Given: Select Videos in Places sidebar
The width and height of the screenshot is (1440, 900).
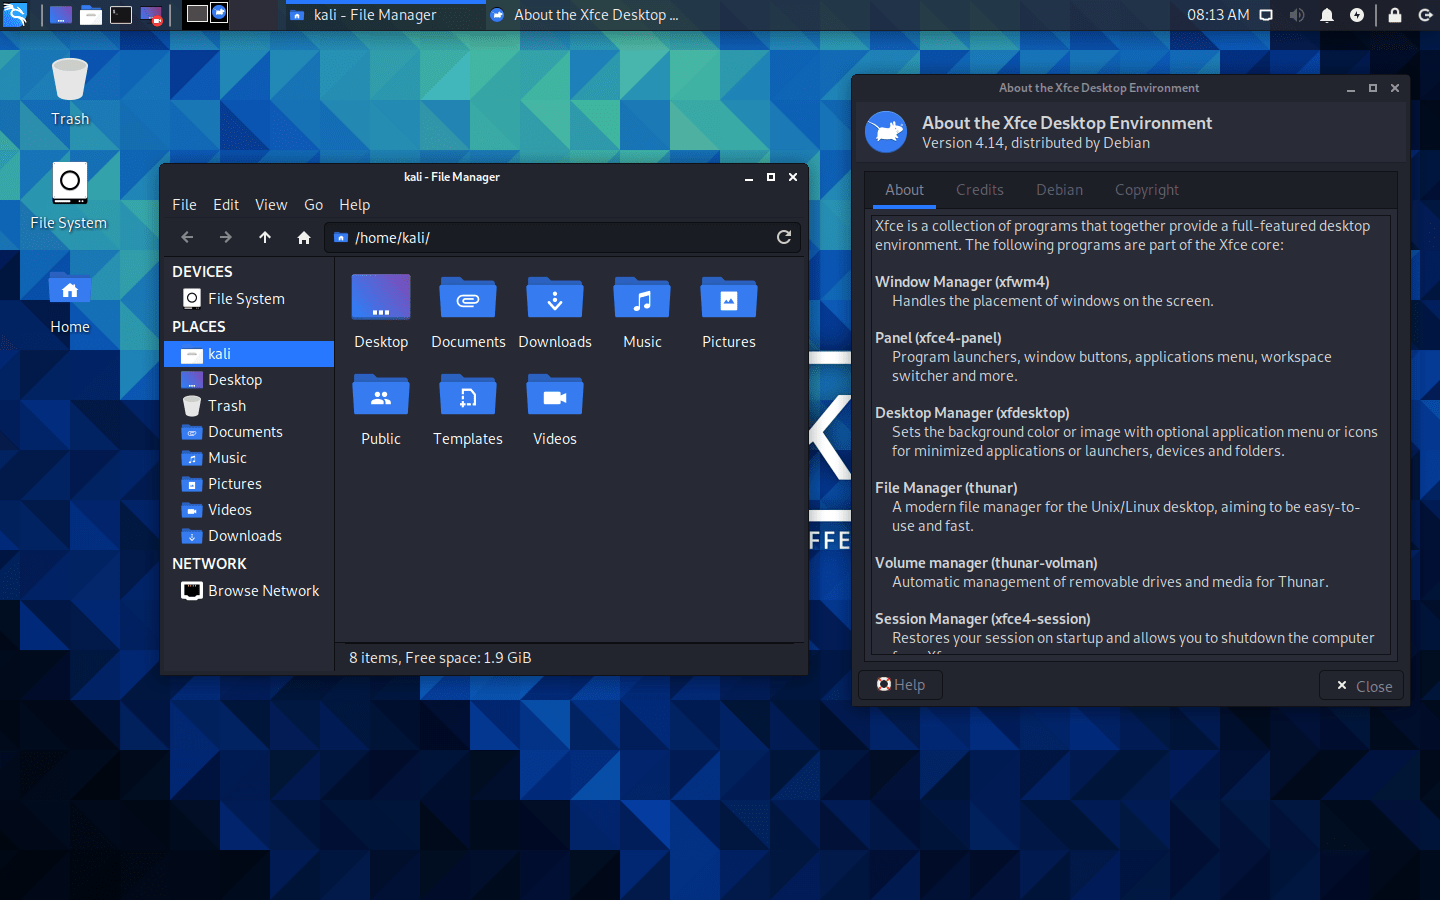Looking at the screenshot, I should 249,510.
